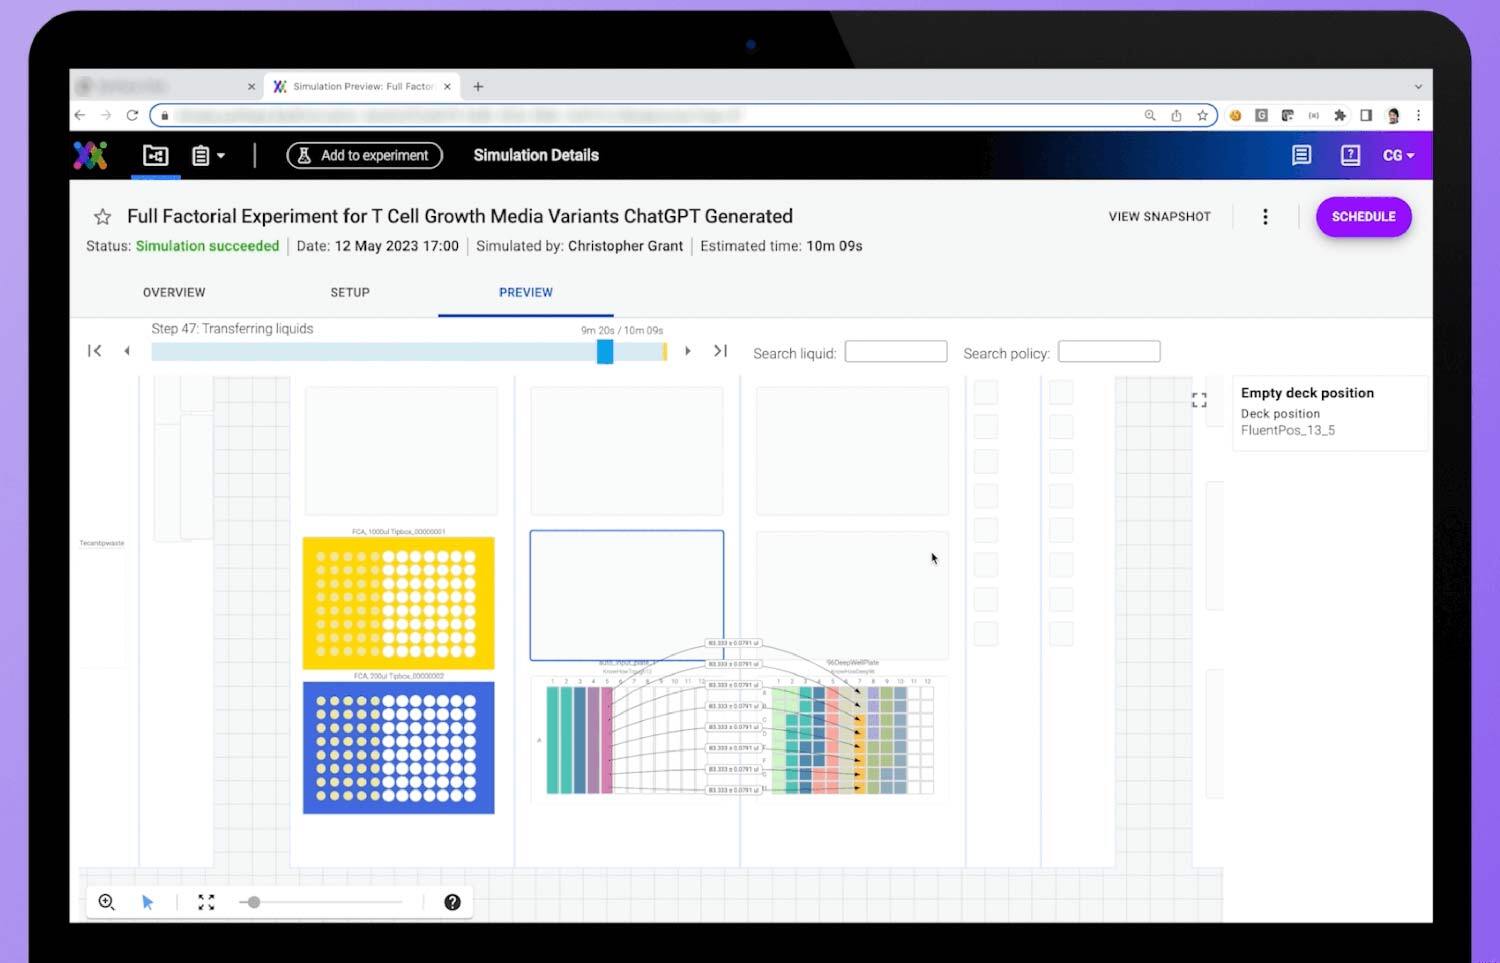The height and width of the screenshot is (963, 1500).
Task: Open the three-dot overflow menu
Action: coord(1265,216)
